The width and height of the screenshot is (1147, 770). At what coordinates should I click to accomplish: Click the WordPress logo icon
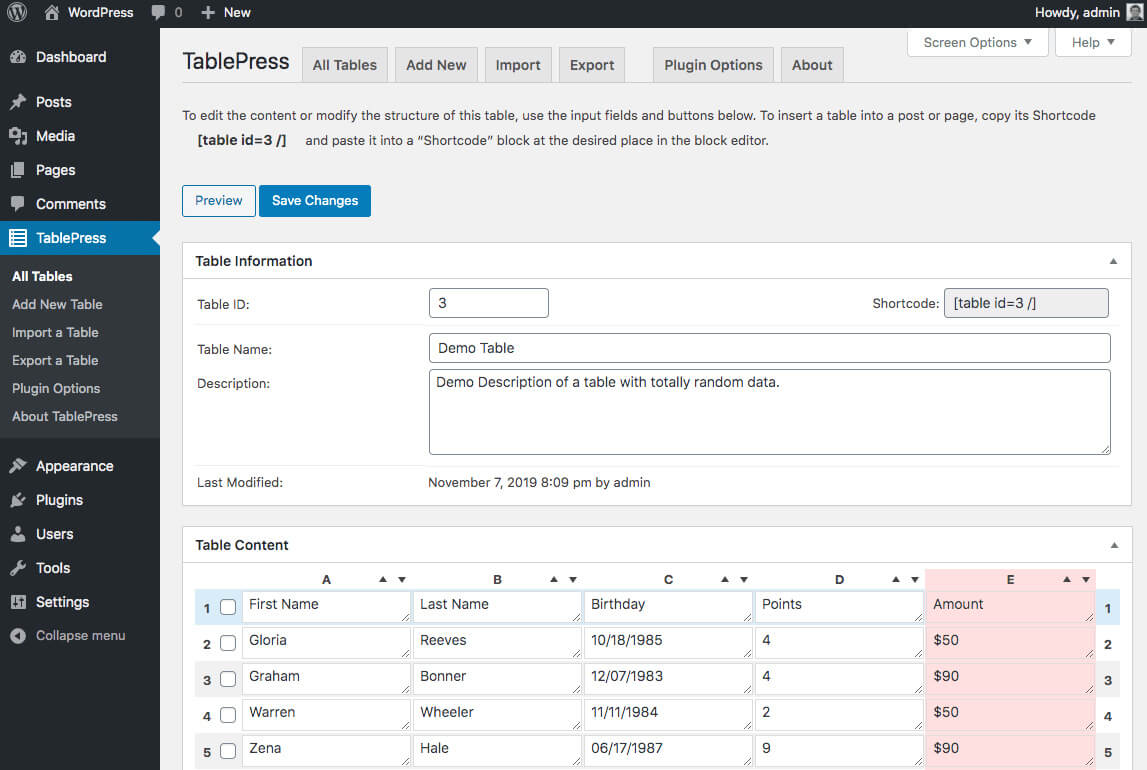click(x=17, y=12)
